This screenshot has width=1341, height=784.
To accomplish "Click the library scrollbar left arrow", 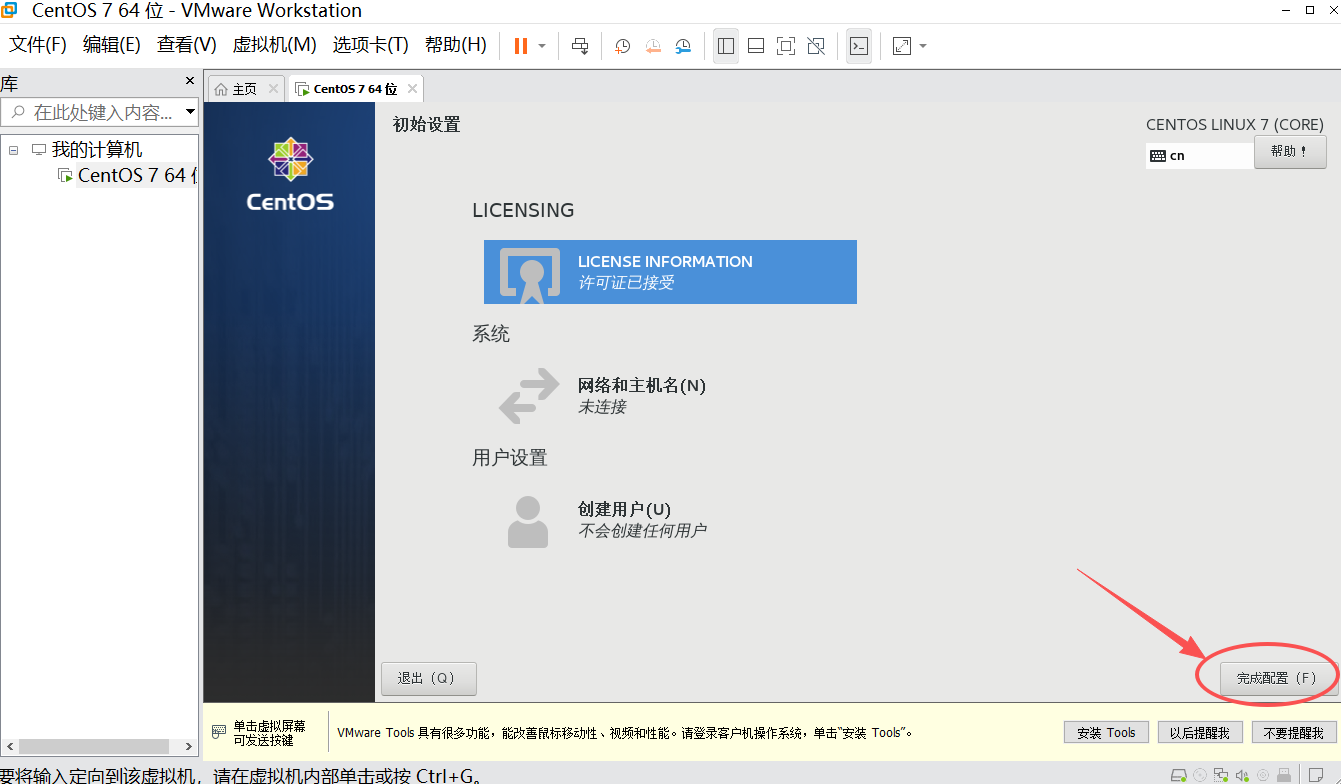I will [x=9, y=747].
